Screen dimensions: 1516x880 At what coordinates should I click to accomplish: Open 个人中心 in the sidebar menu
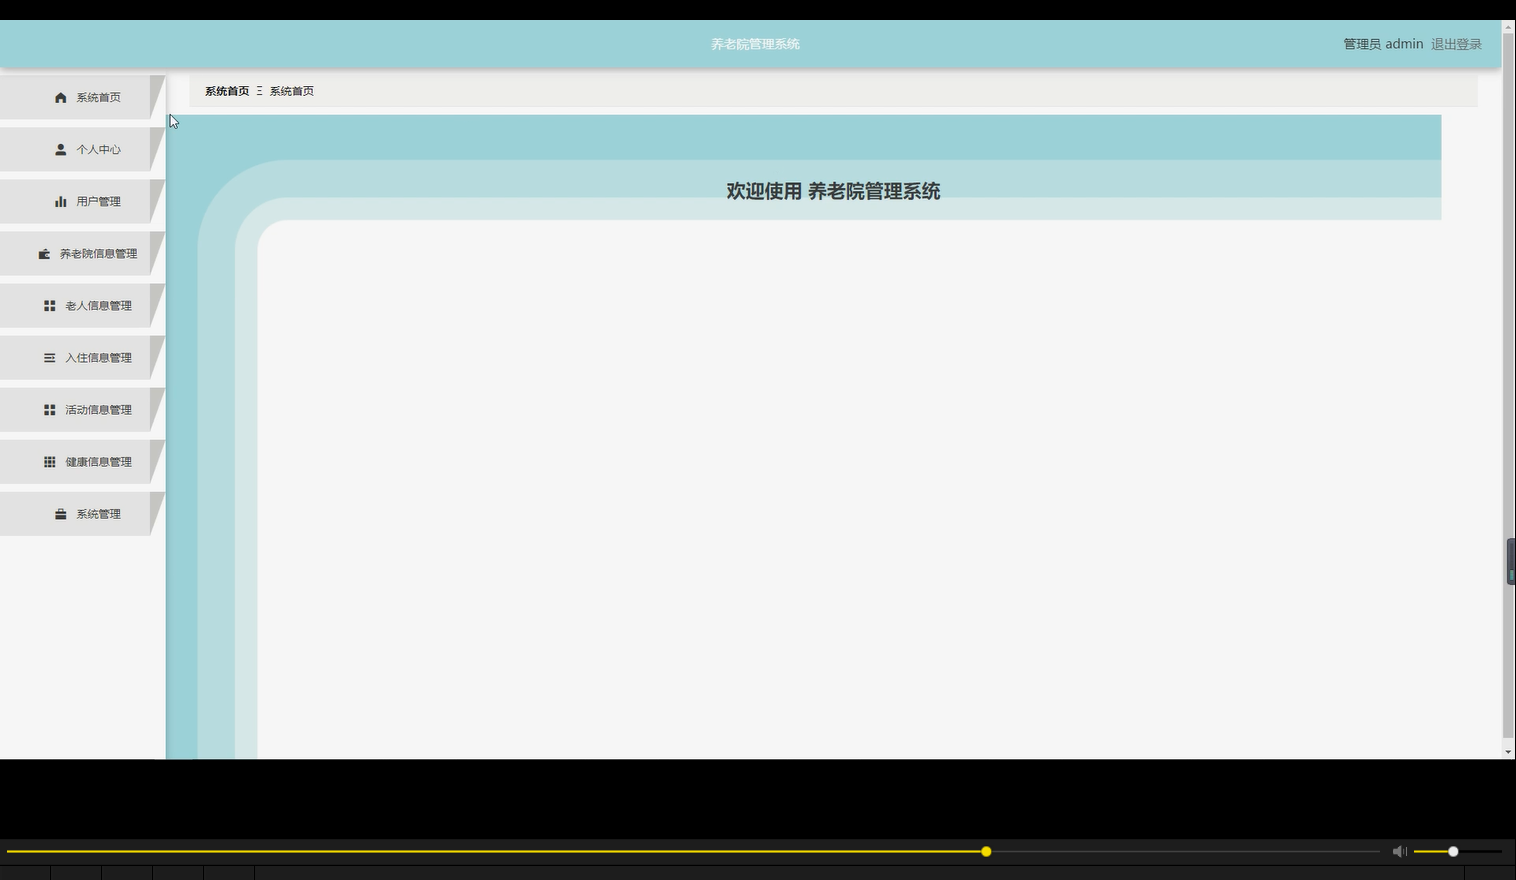82,149
